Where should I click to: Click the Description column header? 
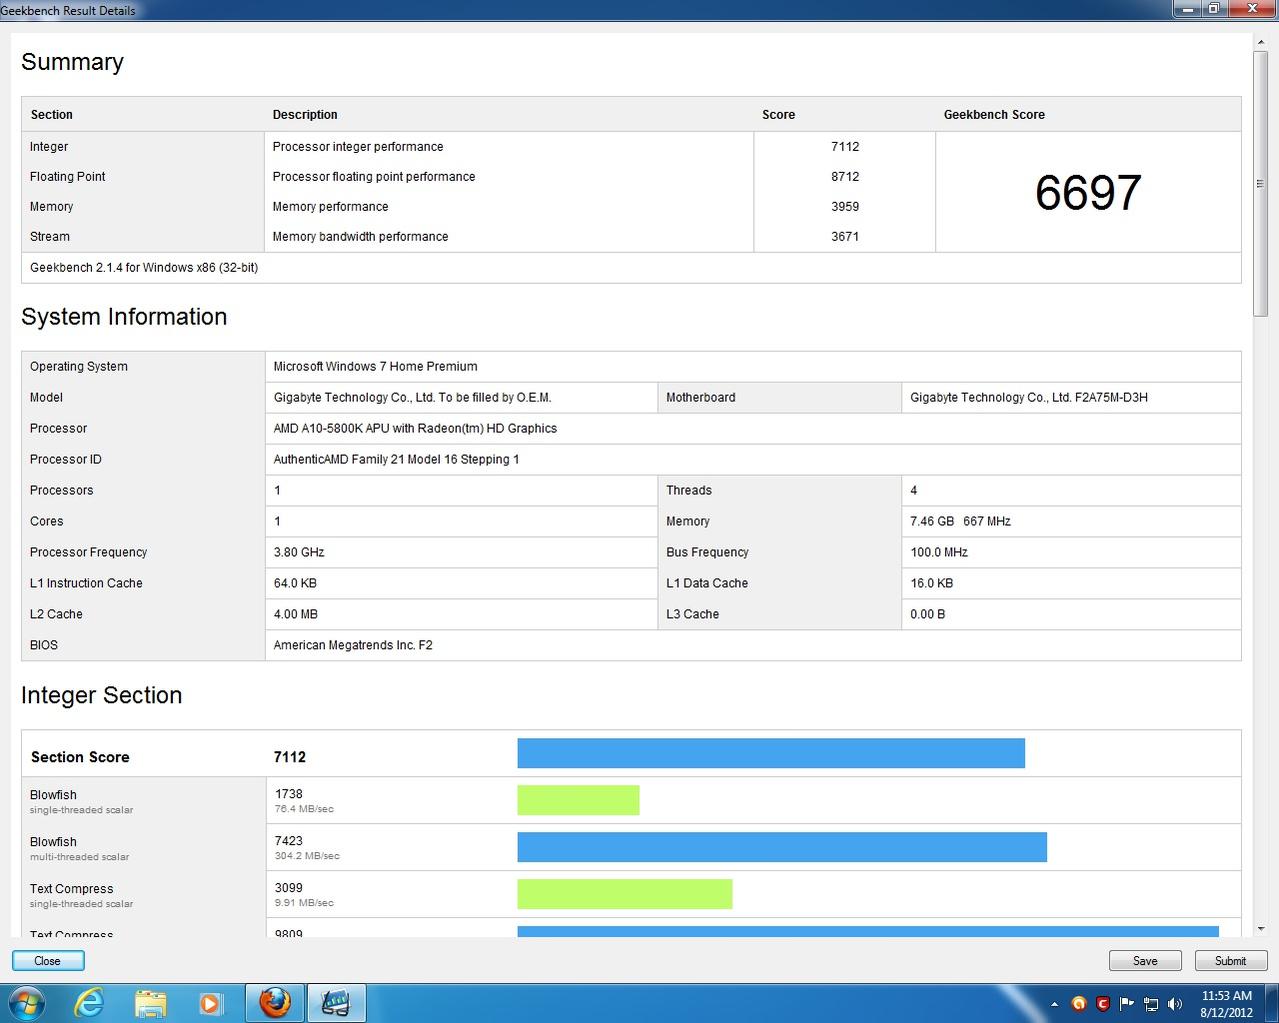pyautogui.click(x=305, y=114)
